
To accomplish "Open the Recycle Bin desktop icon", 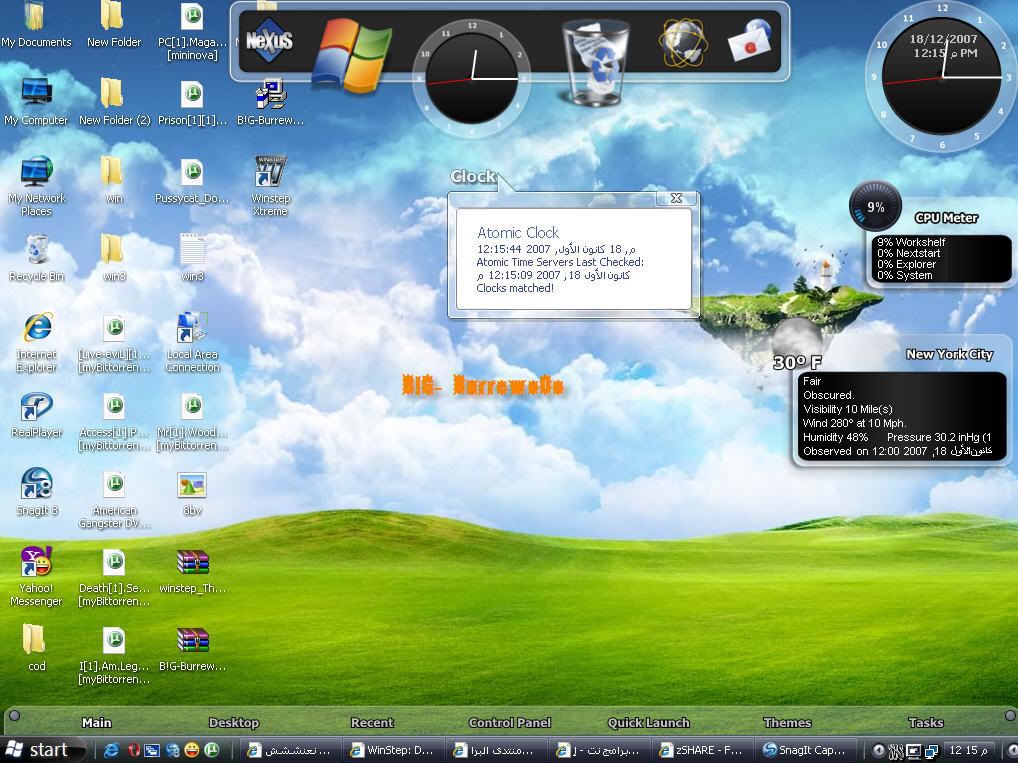I will coord(36,258).
